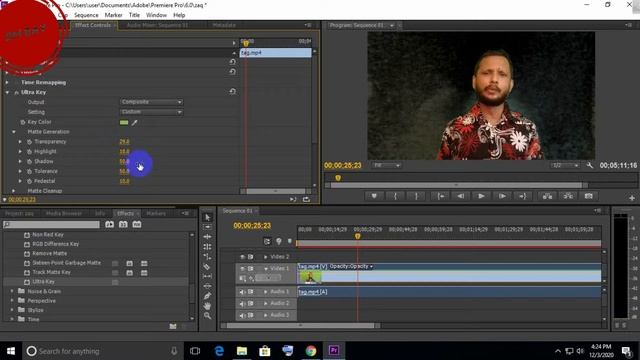
Task: Collapse Matte Generation group
Action: tap(14, 132)
